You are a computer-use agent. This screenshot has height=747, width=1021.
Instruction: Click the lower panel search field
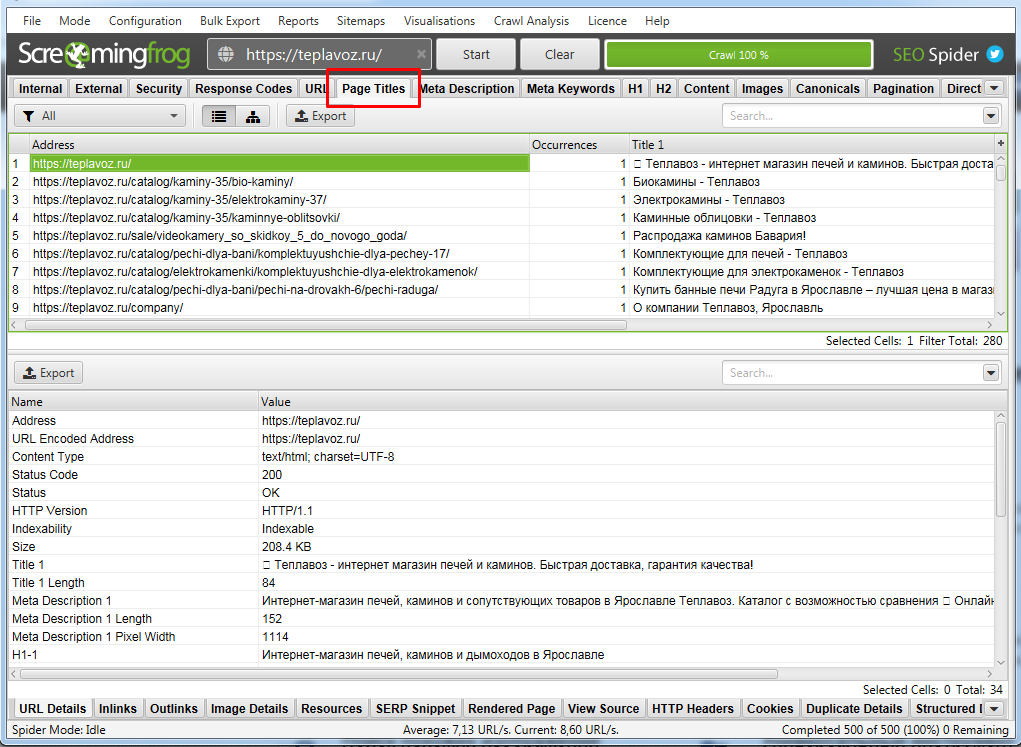[x=851, y=373]
